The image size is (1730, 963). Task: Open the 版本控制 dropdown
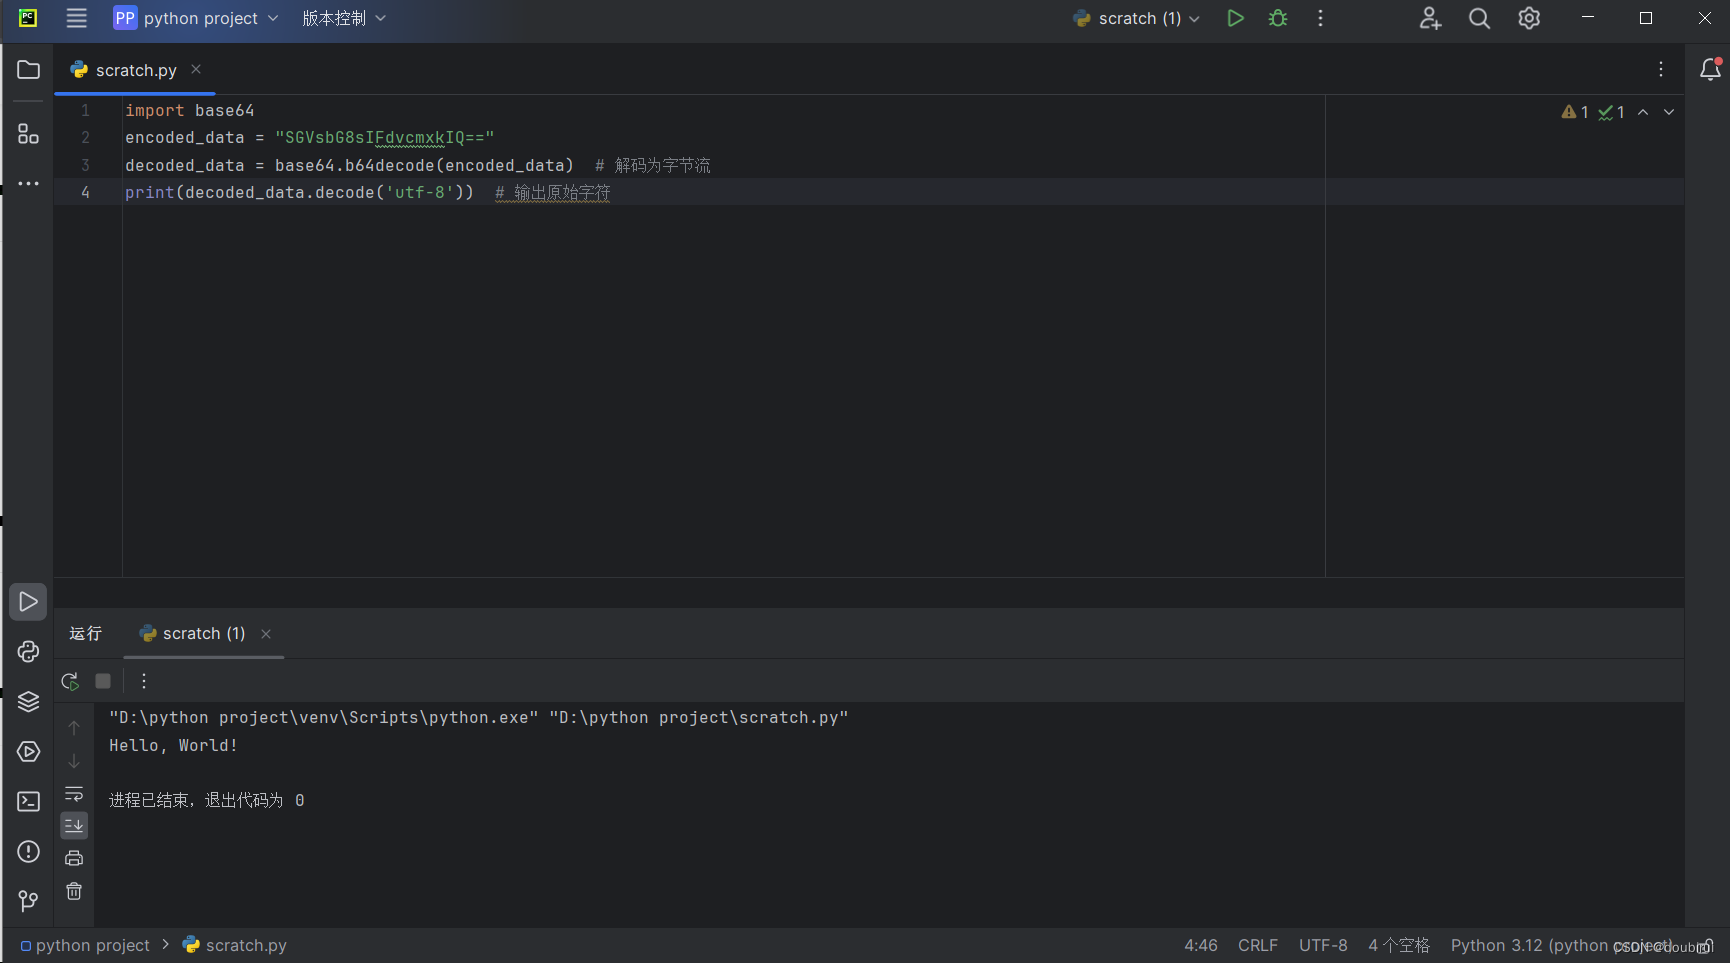(344, 18)
